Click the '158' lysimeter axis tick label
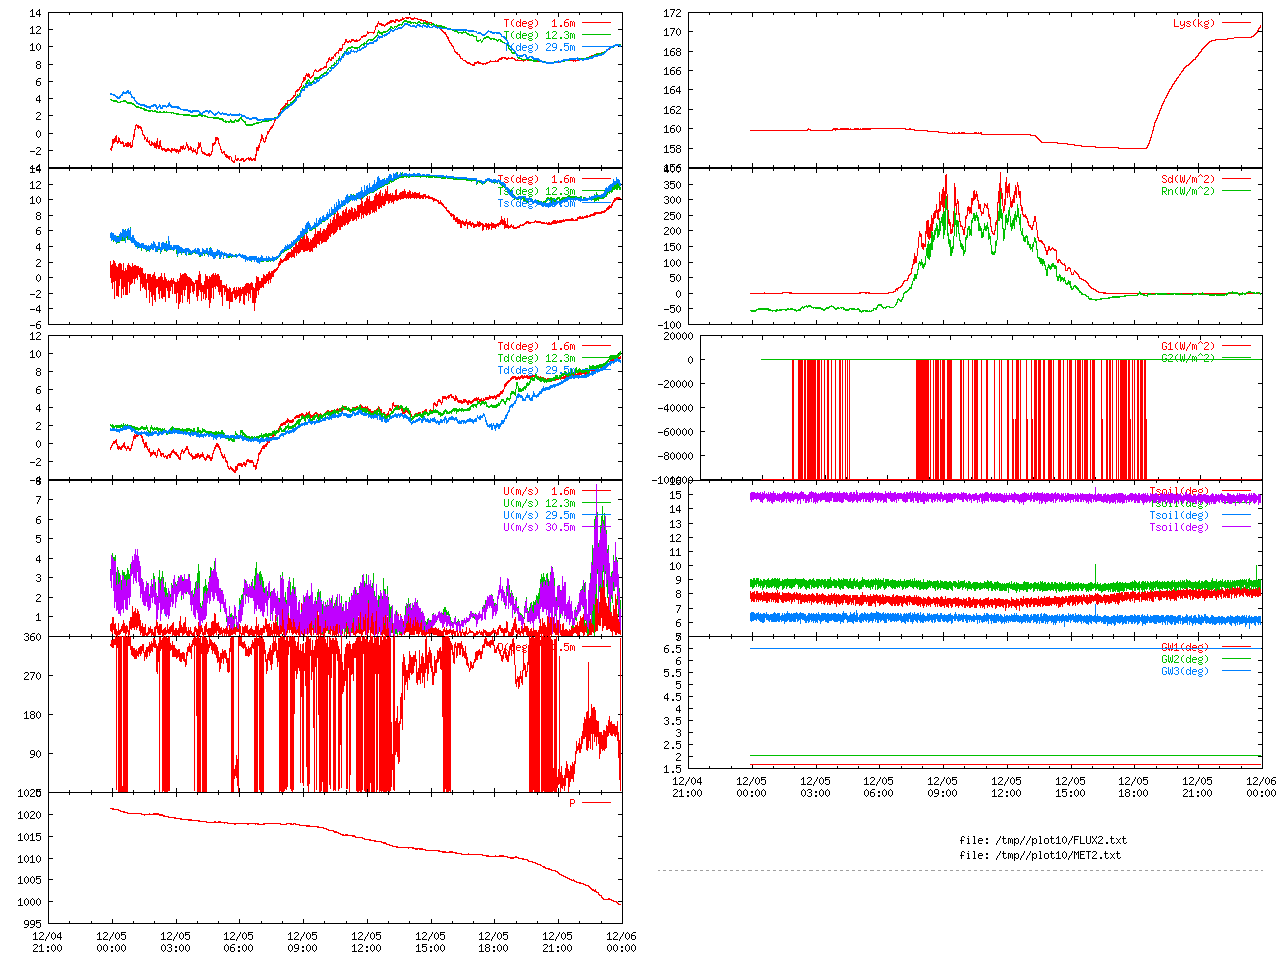 [672, 148]
